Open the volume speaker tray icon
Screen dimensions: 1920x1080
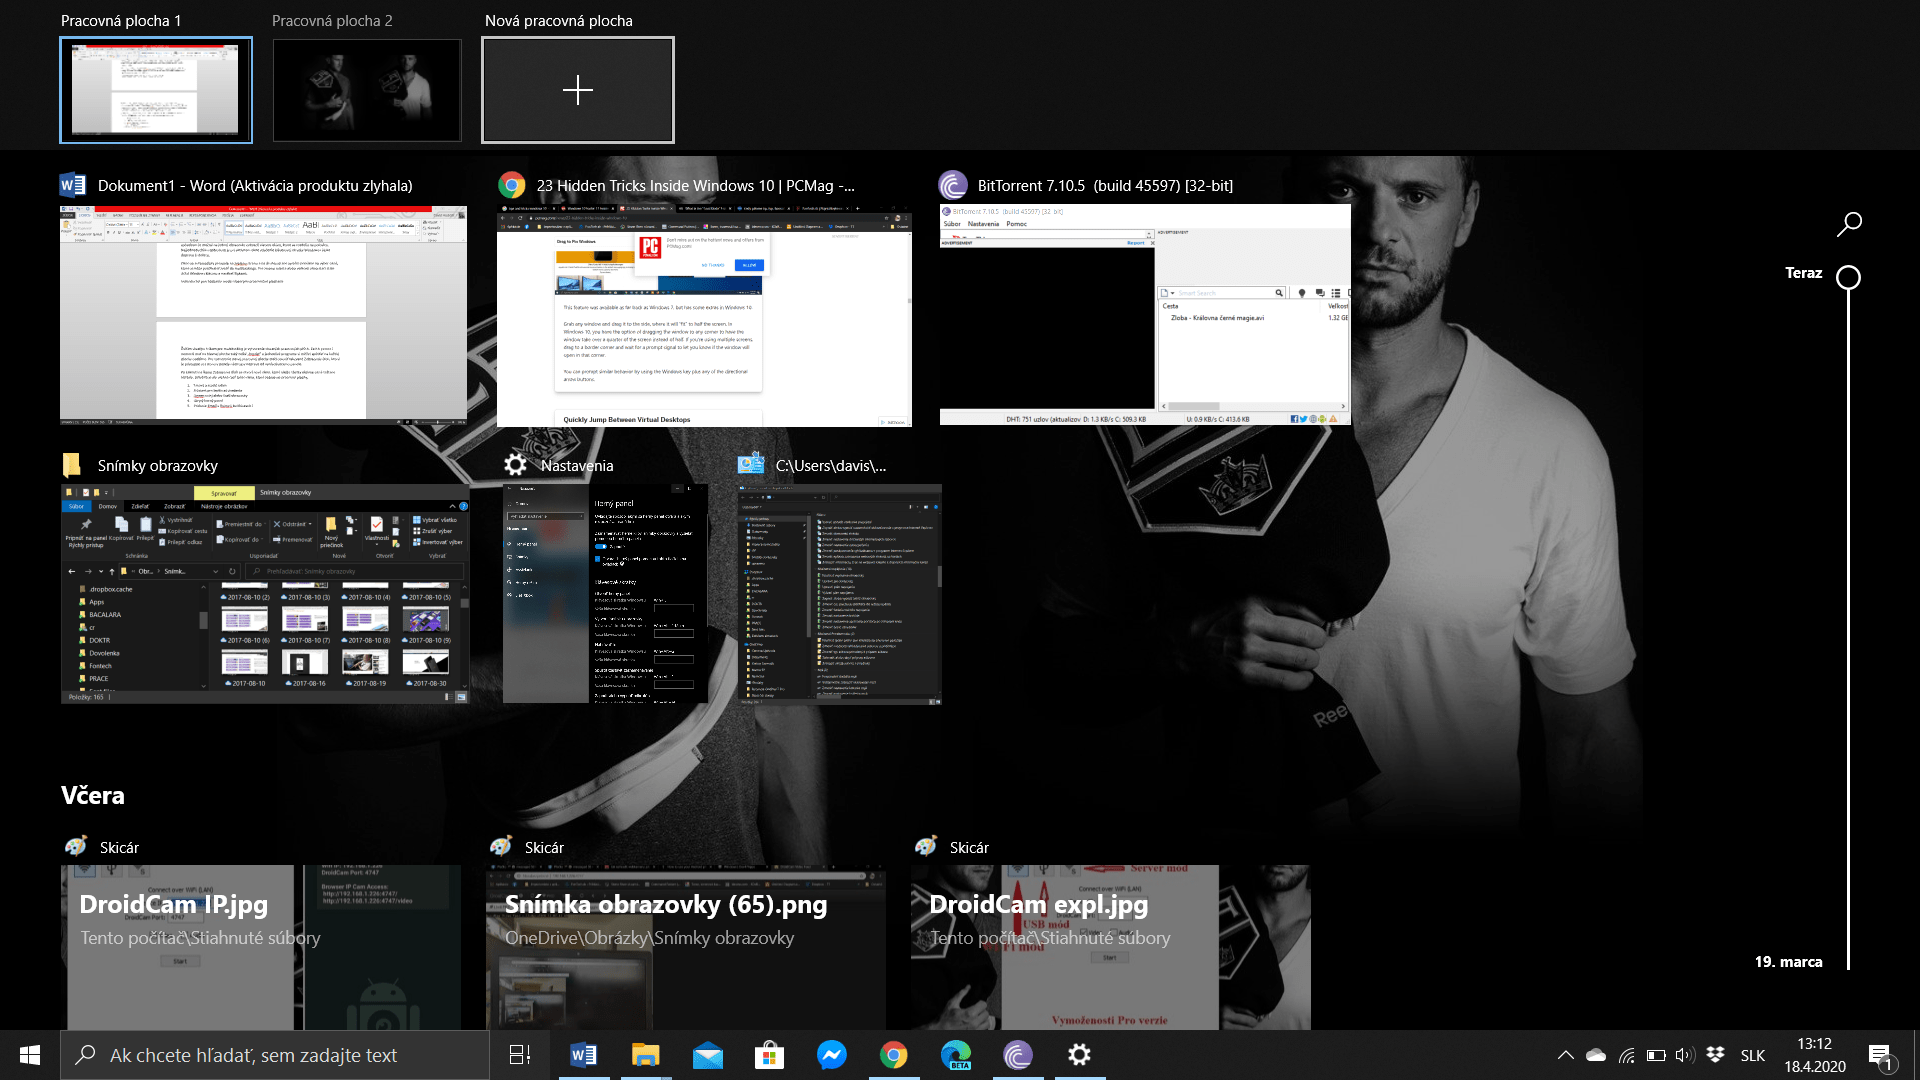tap(1685, 1055)
